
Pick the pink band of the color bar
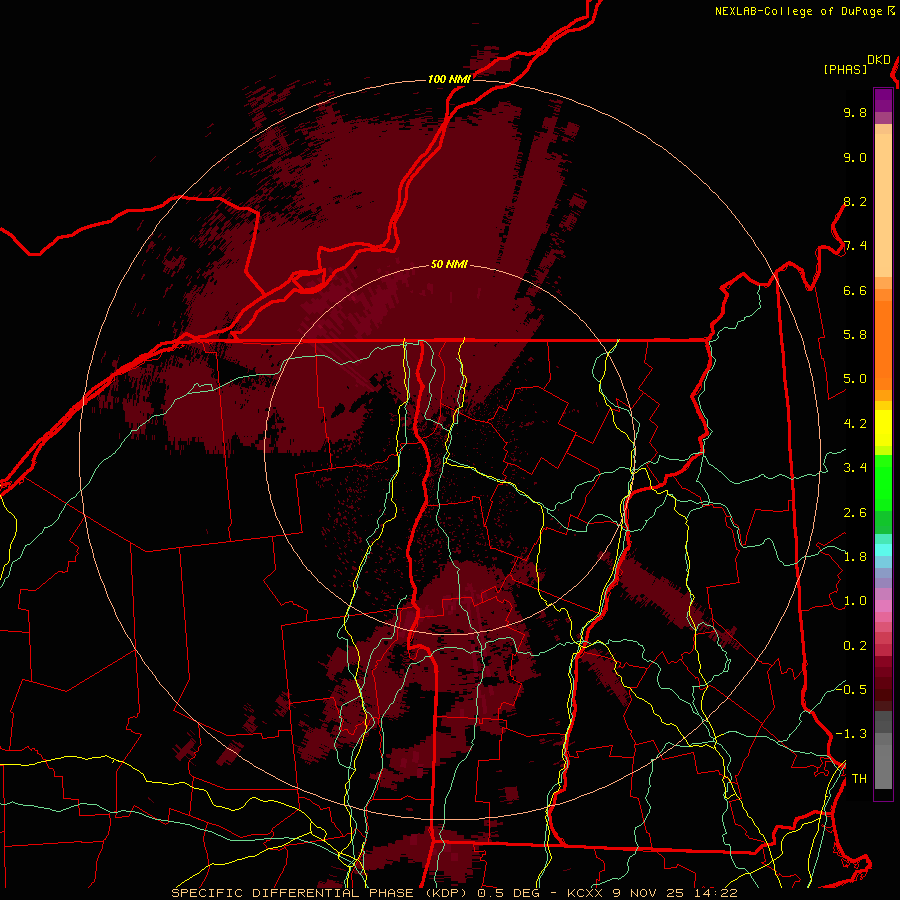[x=883, y=606]
